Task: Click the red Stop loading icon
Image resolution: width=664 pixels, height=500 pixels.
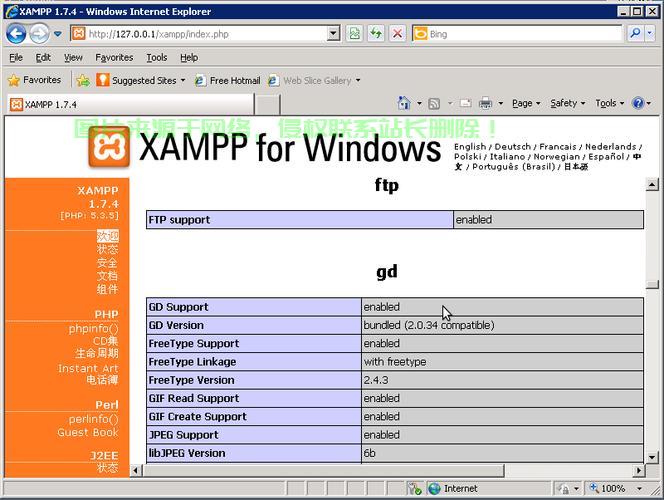Action: coord(397,34)
